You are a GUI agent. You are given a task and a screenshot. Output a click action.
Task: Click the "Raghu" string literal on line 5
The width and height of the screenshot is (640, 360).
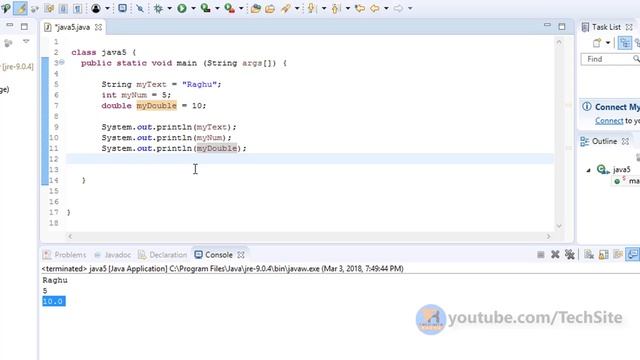pyautogui.click(x=199, y=84)
